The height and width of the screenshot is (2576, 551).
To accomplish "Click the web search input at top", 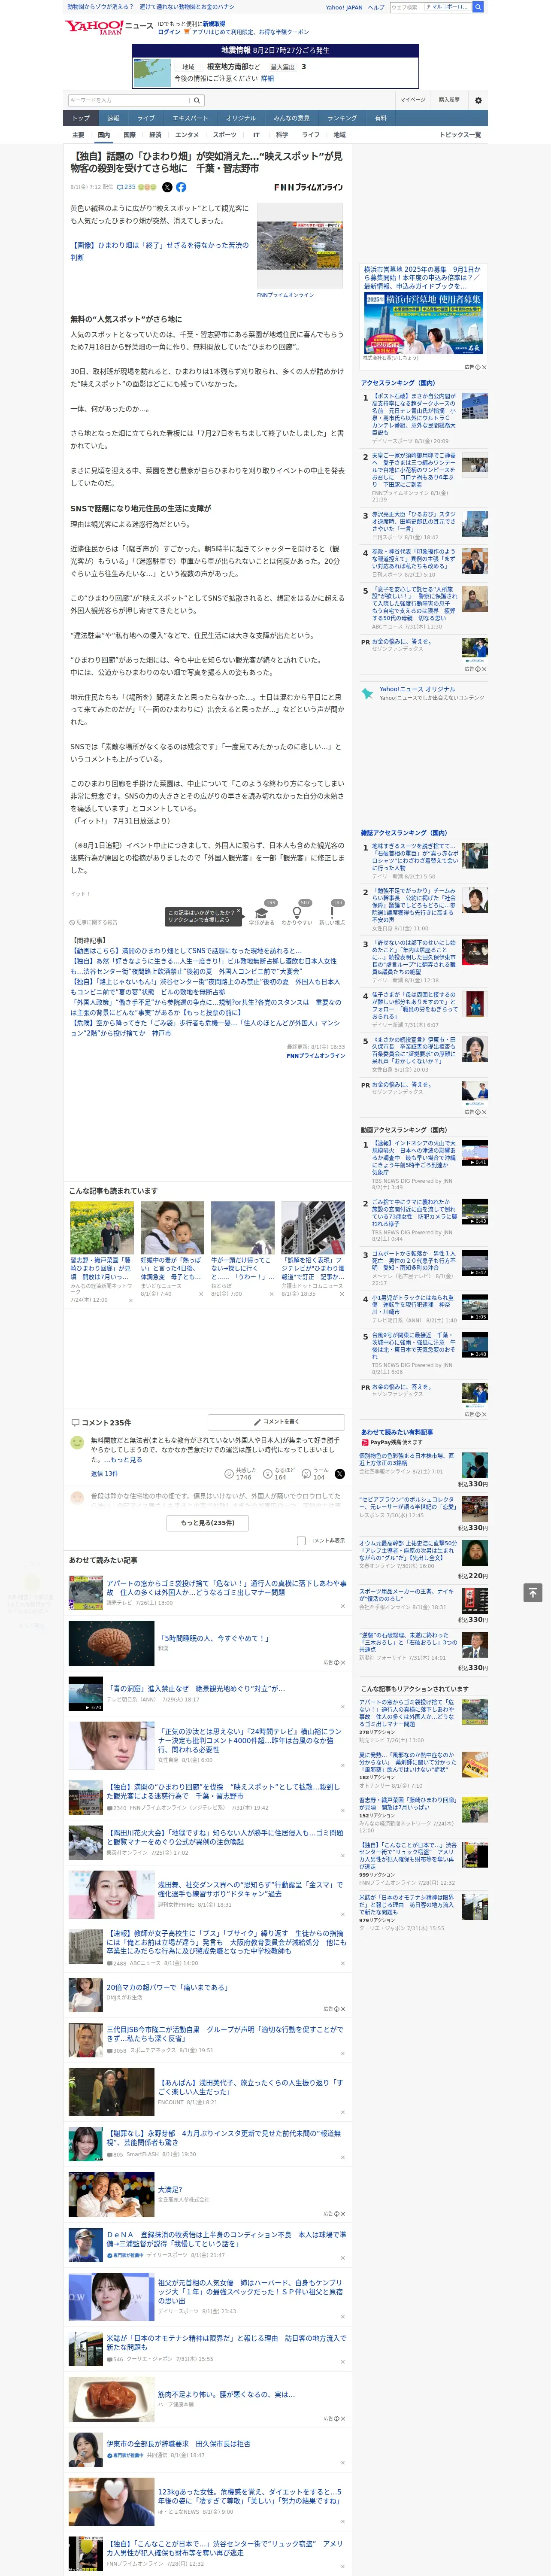I will [x=406, y=7].
